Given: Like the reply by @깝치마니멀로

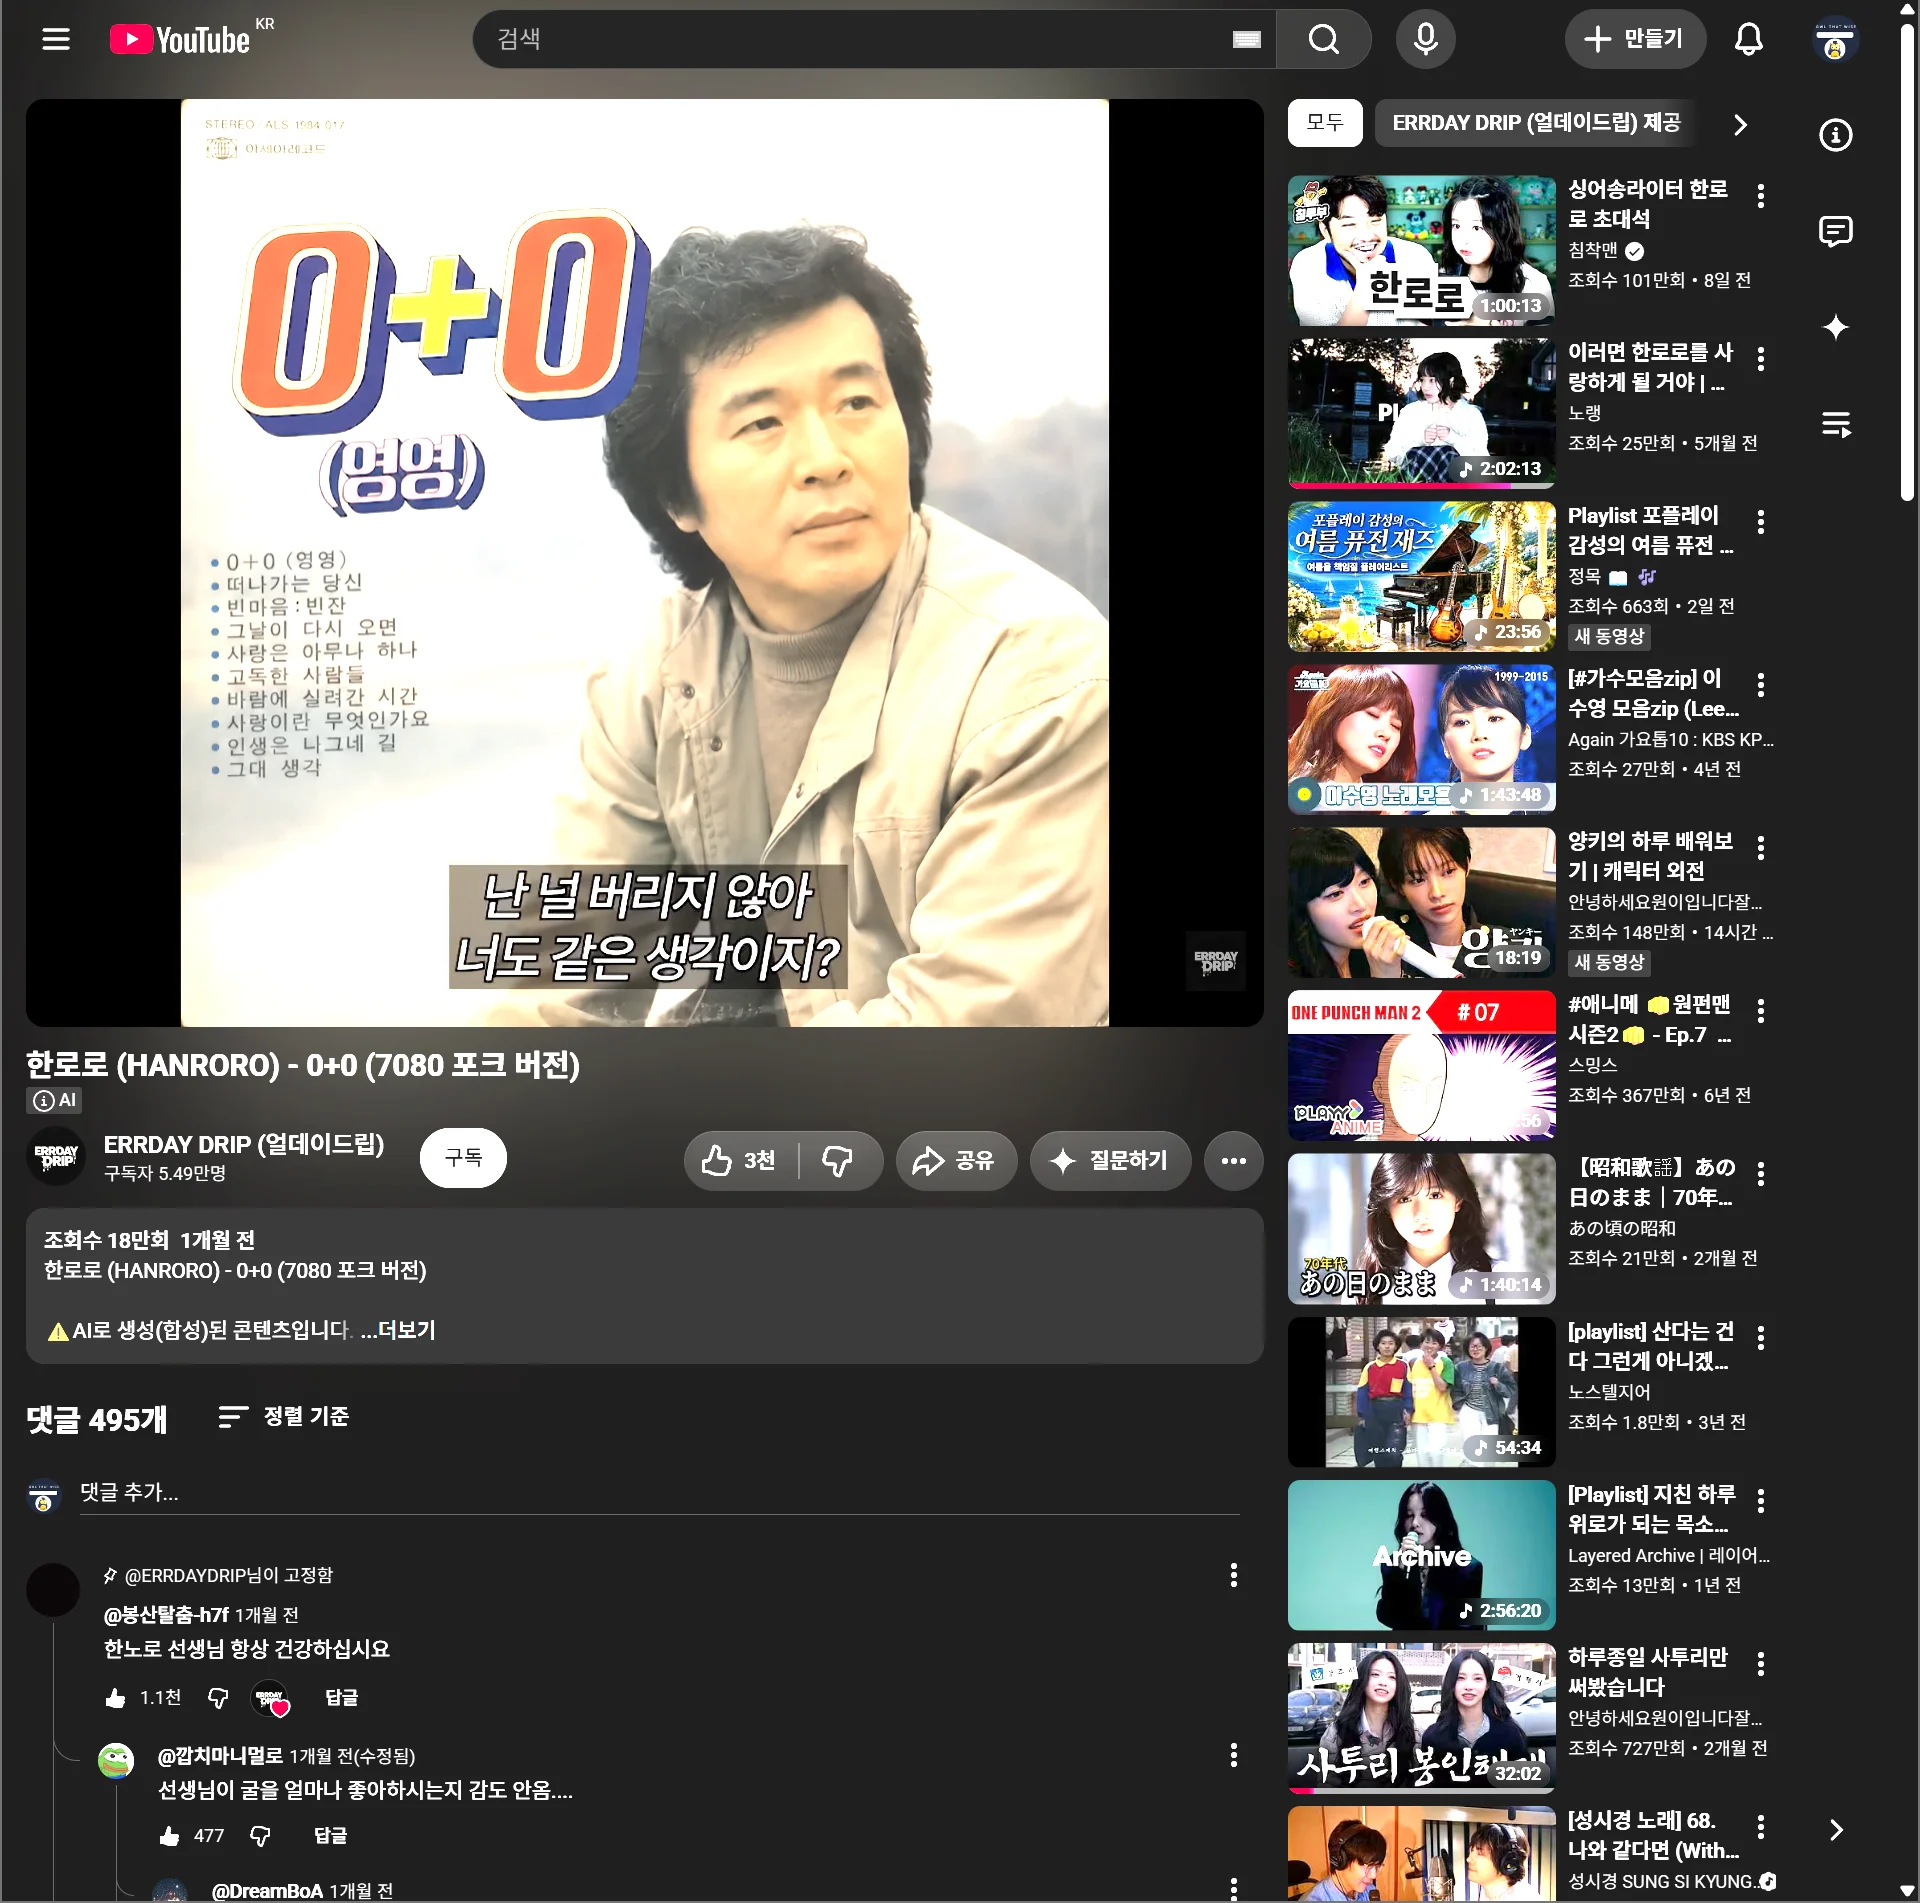Looking at the screenshot, I should click(170, 1836).
